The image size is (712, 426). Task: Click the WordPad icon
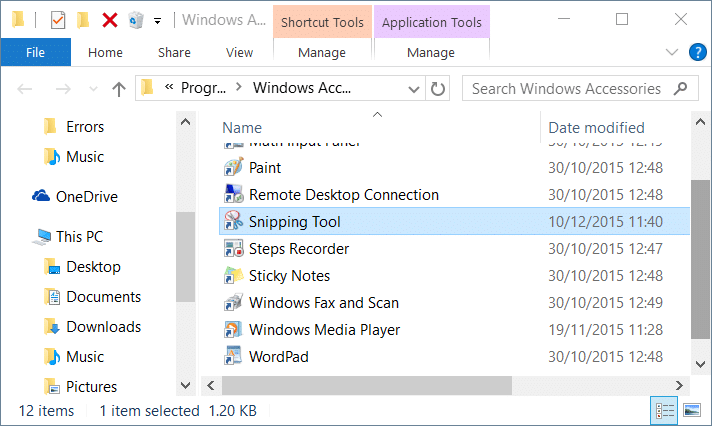pos(234,356)
